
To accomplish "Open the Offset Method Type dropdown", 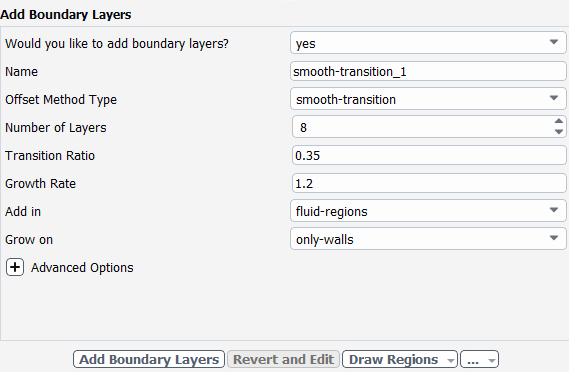I will [428, 99].
